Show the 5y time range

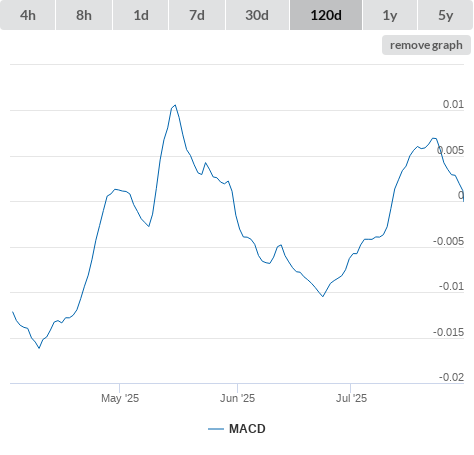click(x=446, y=15)
